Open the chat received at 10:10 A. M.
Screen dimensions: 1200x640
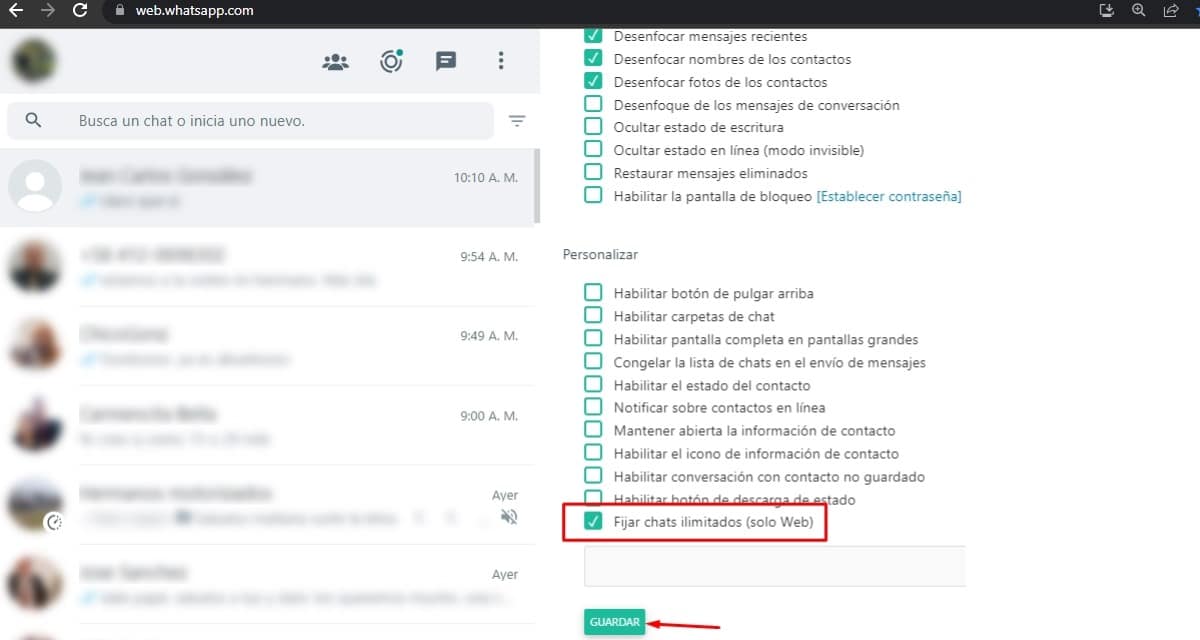(268, 187)
